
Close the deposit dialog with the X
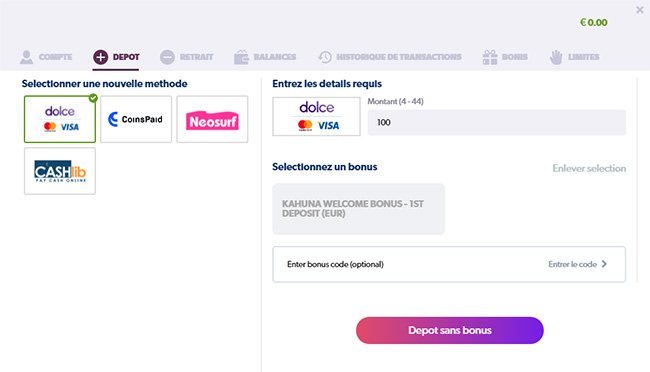pyautogui.click(x=640, y=10)
